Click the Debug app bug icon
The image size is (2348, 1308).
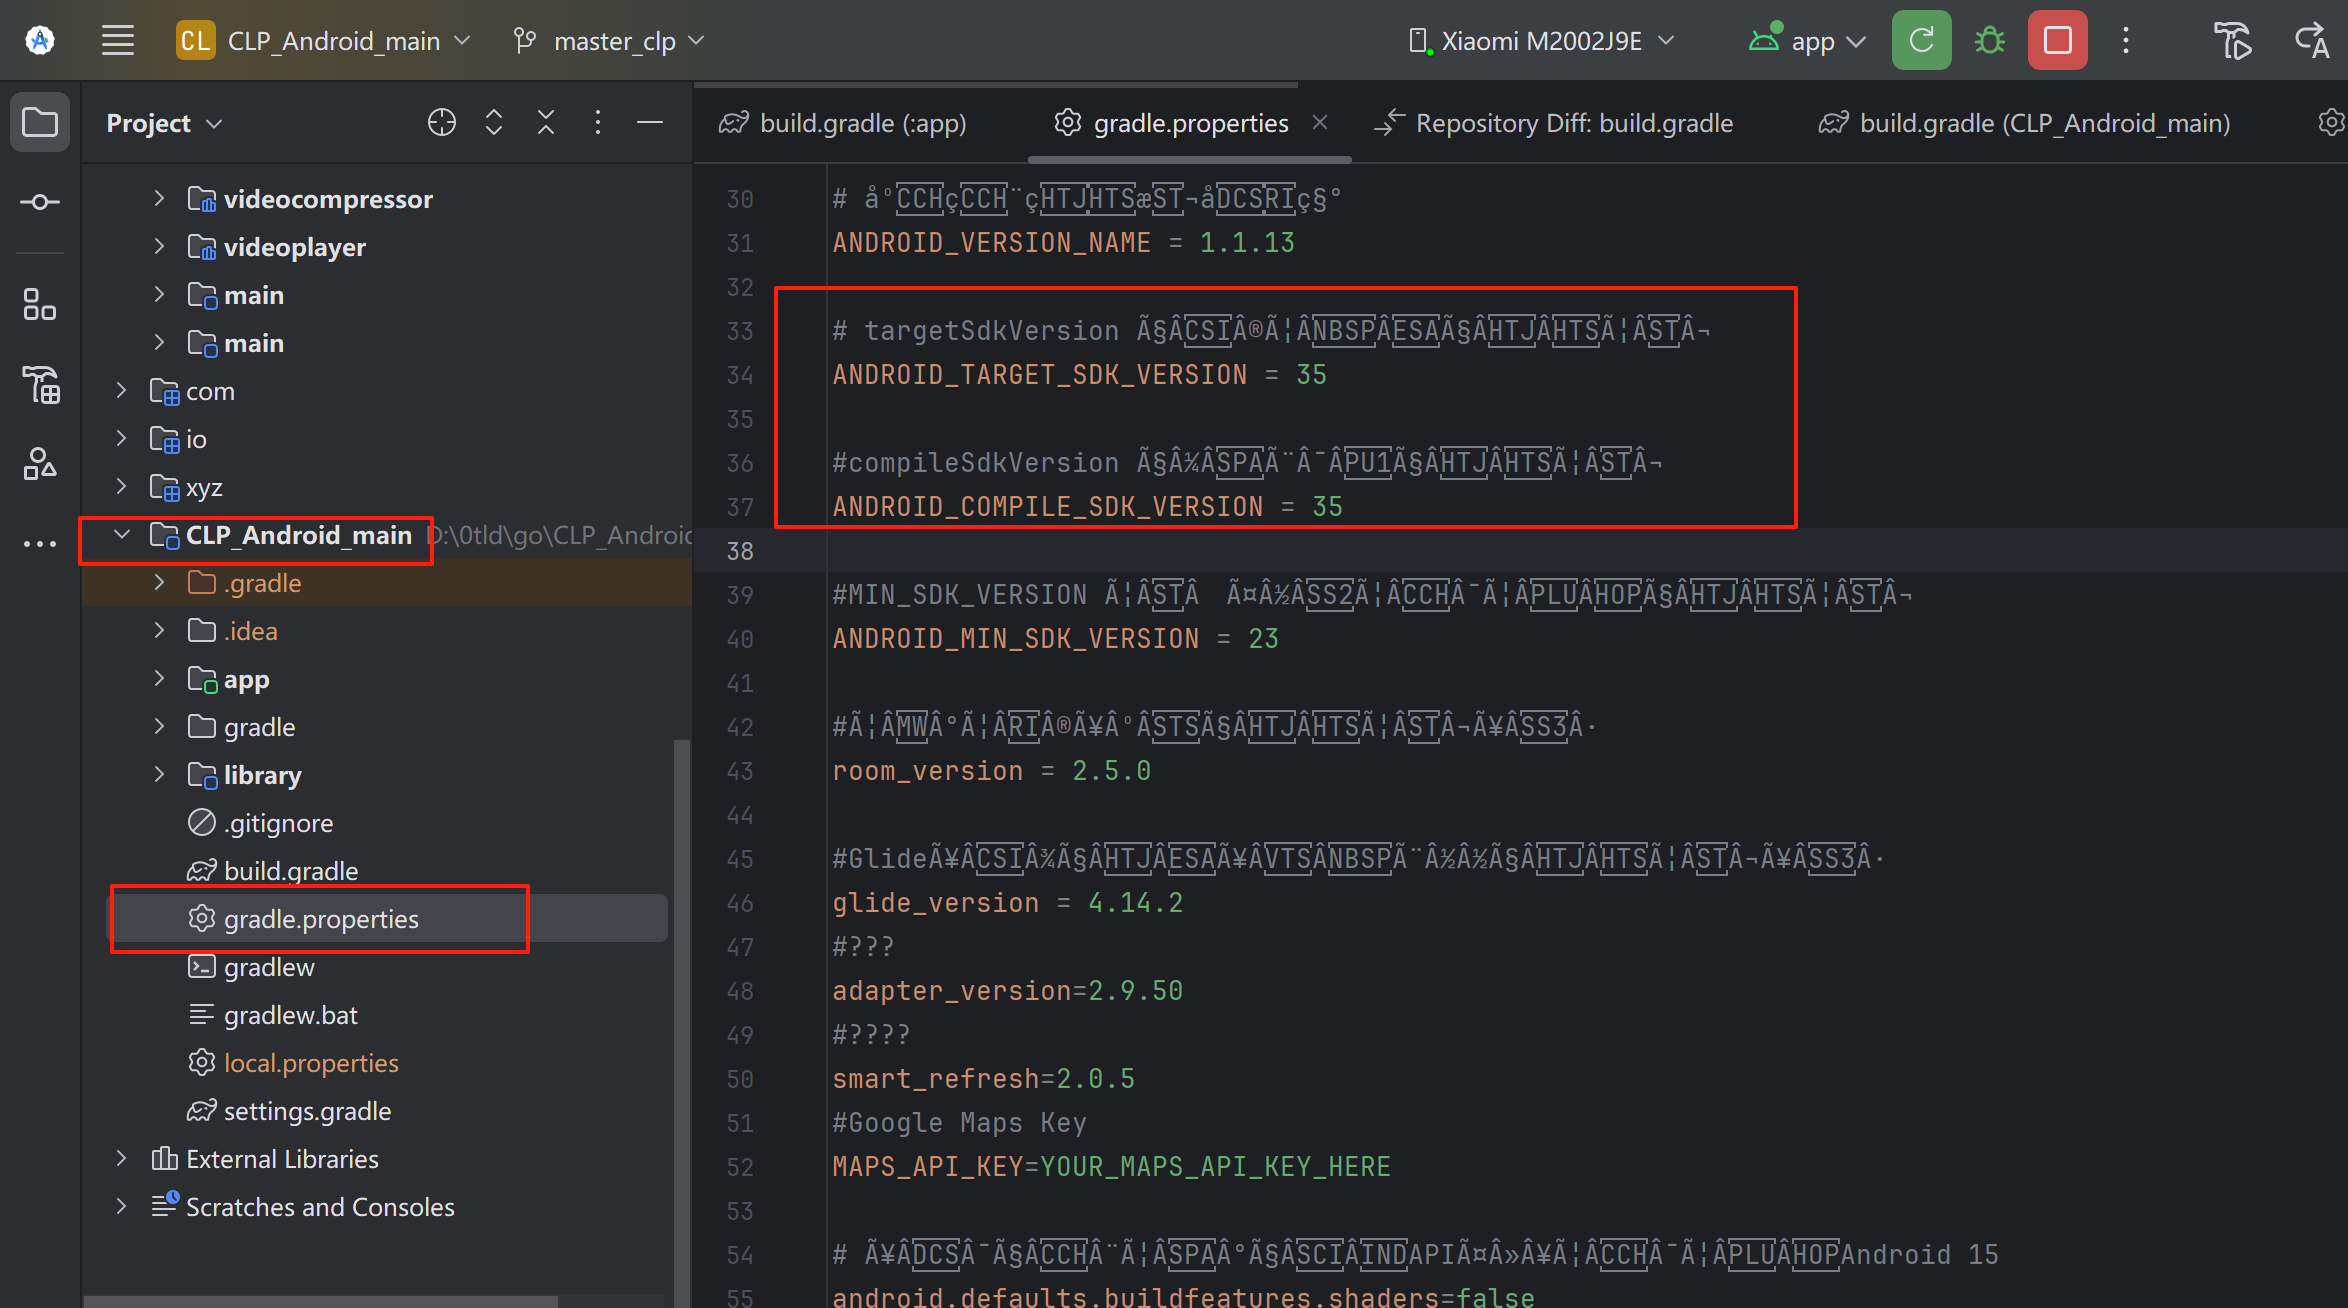(1989, 40)
